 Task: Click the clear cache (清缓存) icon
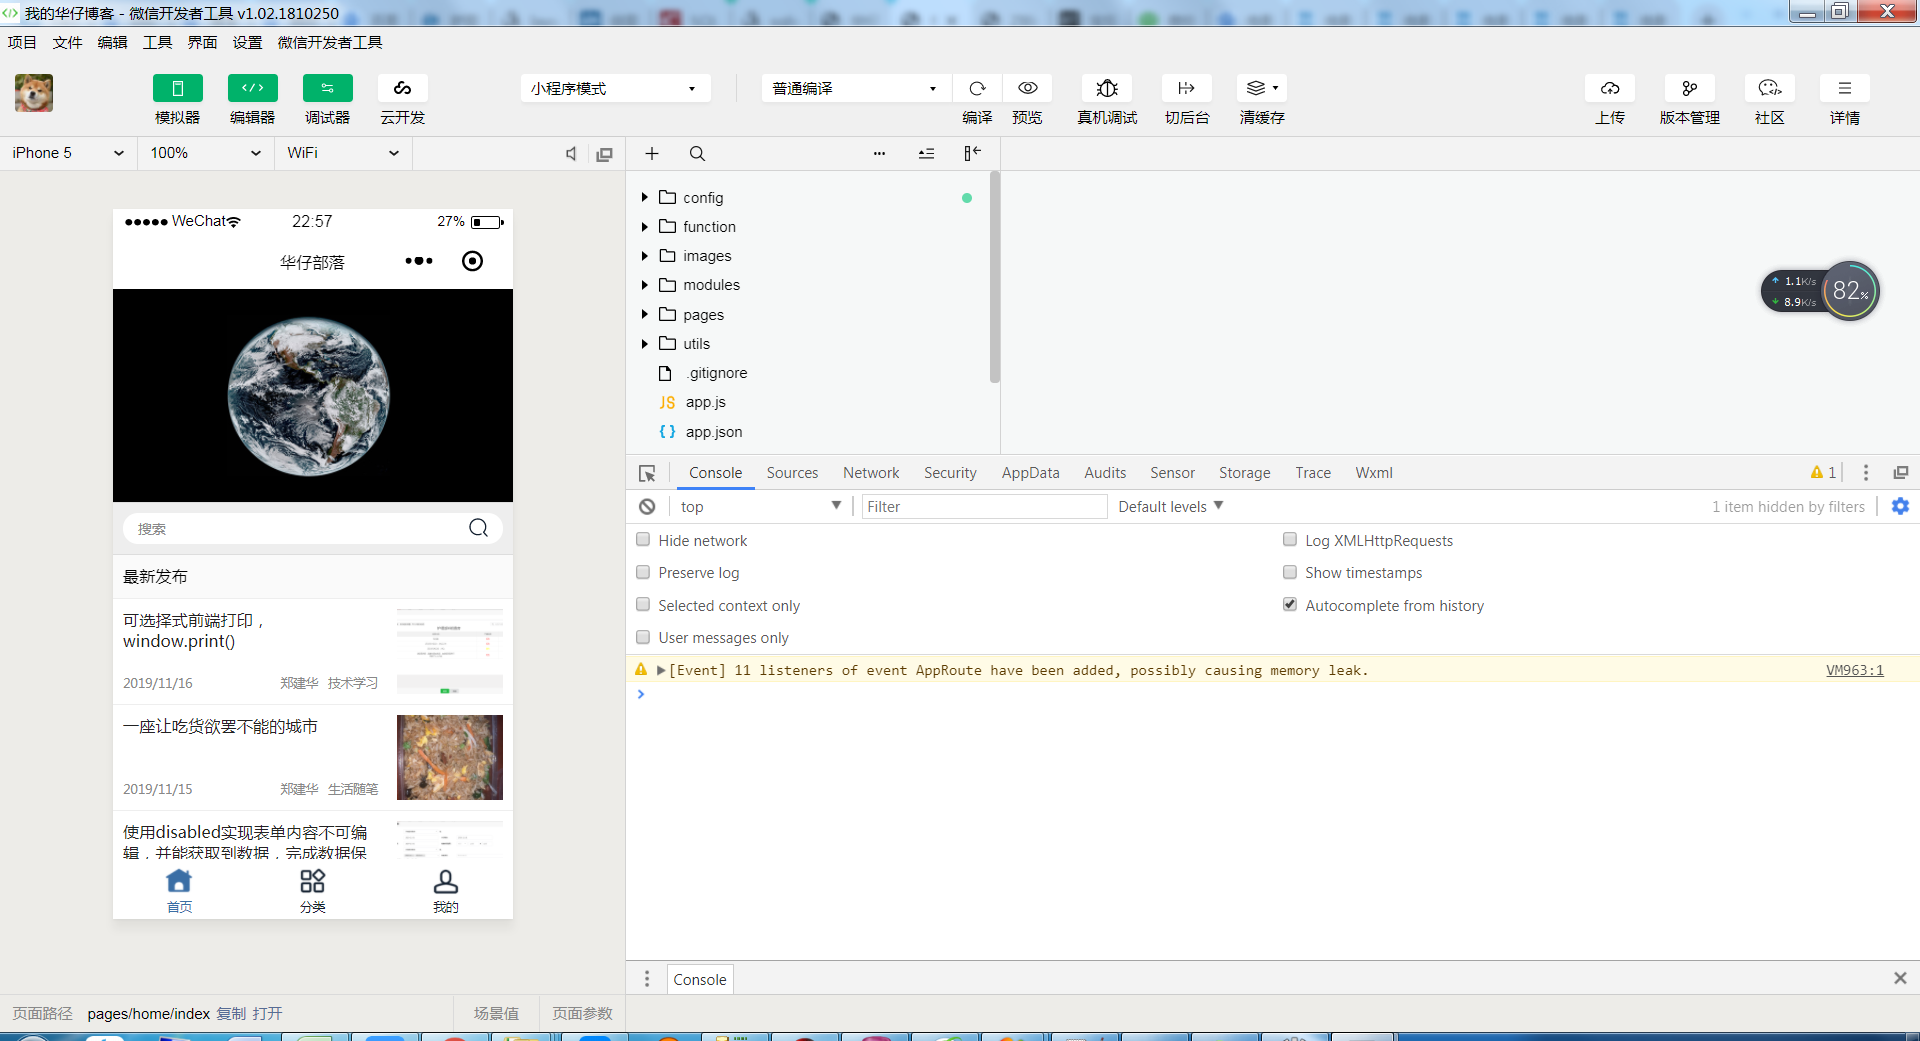[1261, 88]
